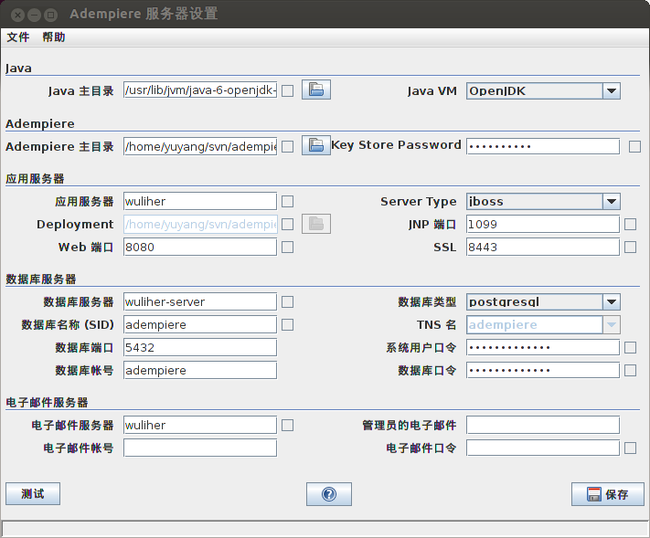Toggle checkbox beside 电子邮件服务器 field
Viewport: 650px width, 538px height.
pos(288,425)
